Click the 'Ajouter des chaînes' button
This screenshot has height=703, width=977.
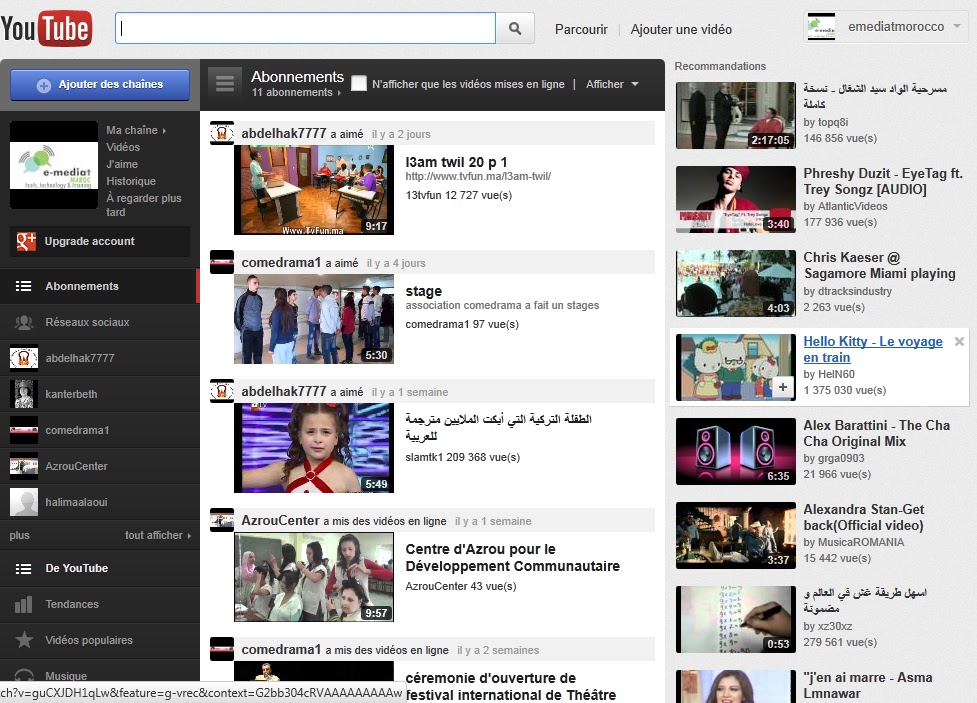point(99,85)
